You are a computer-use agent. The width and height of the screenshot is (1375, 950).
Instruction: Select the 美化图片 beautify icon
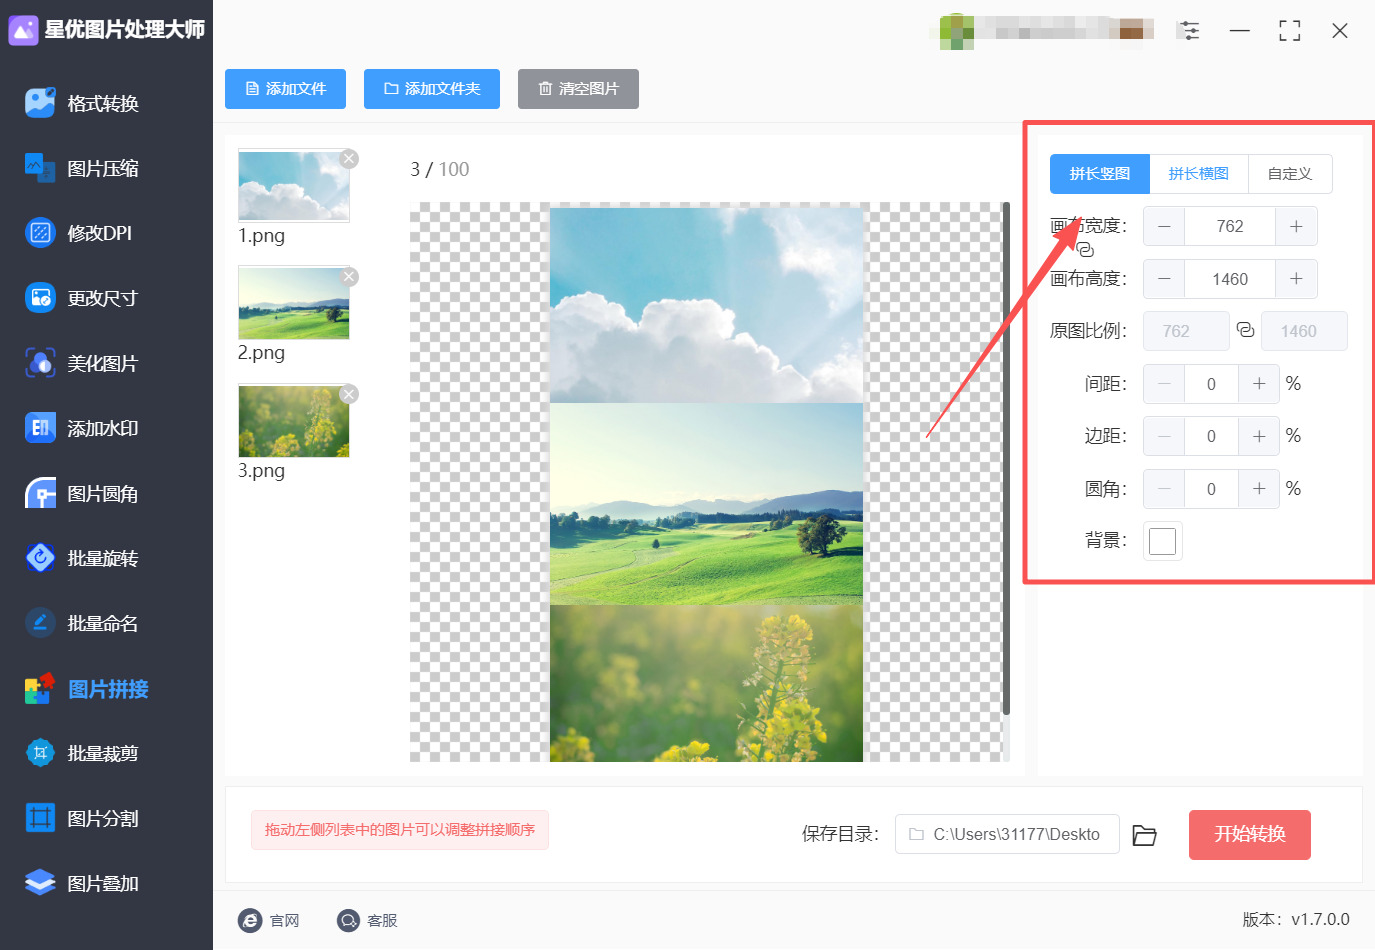(40, 363)
